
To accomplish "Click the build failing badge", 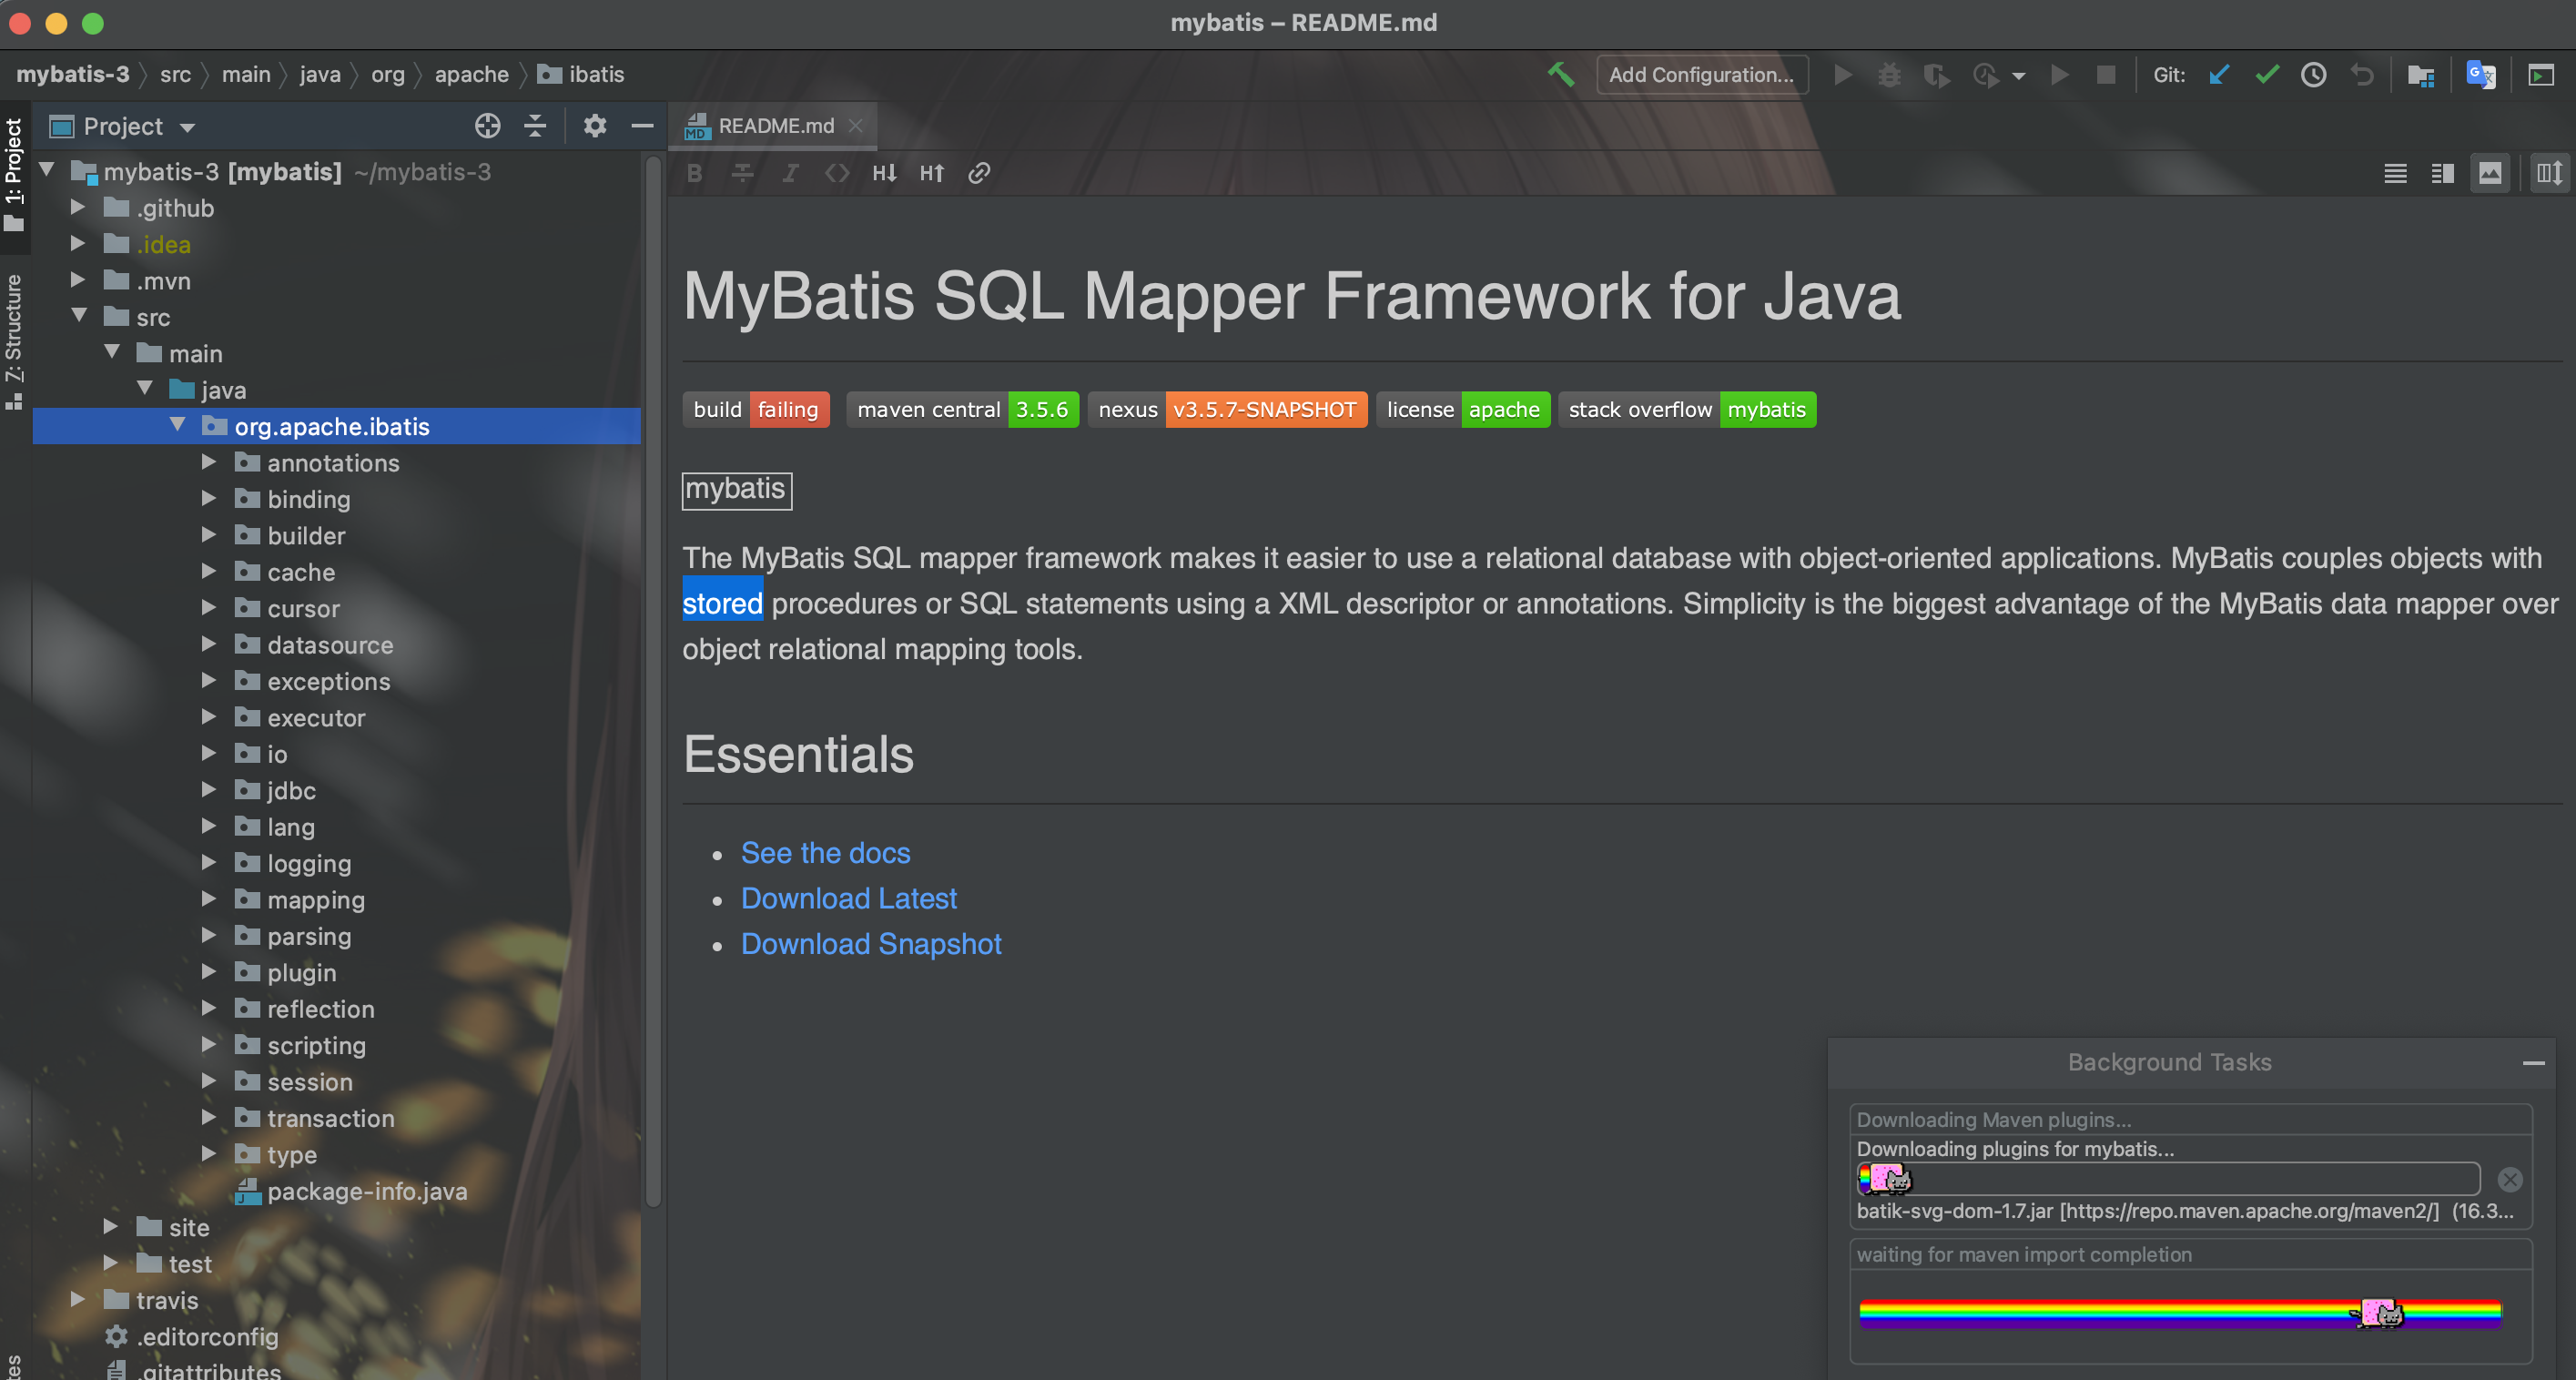I will coord(756,410).
